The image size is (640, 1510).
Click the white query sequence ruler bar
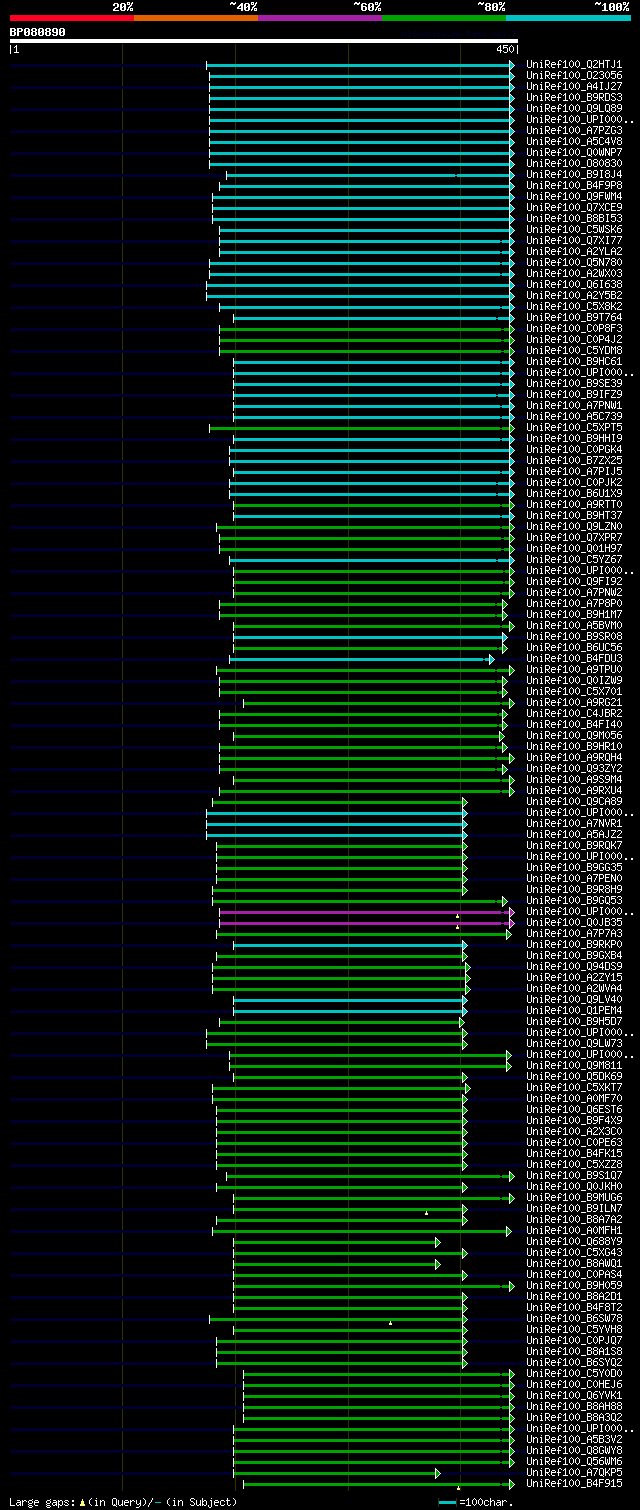point(264,41)
